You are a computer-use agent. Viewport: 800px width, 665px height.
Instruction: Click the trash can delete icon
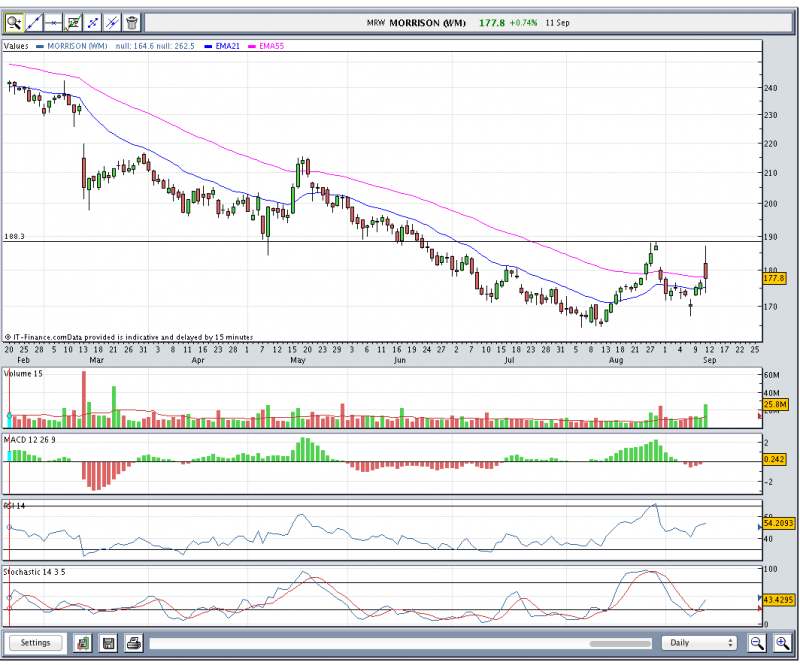pyautogui.click(x=132, y=21)
